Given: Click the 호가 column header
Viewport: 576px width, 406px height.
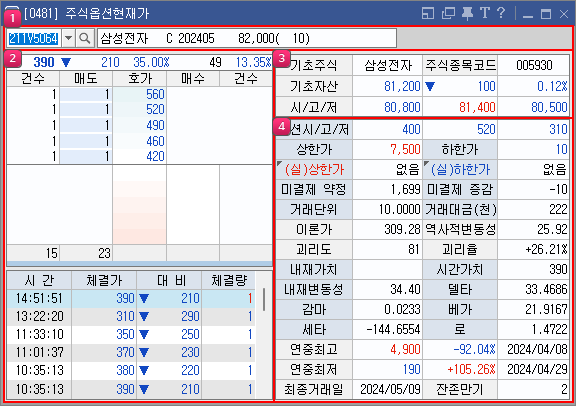Looking at the screenshot, I should [x=140, y=79].
